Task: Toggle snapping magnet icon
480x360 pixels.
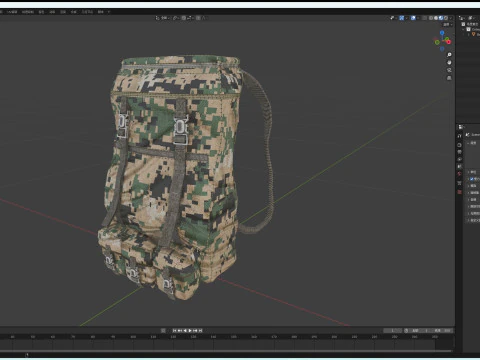Action: (184, 18)
